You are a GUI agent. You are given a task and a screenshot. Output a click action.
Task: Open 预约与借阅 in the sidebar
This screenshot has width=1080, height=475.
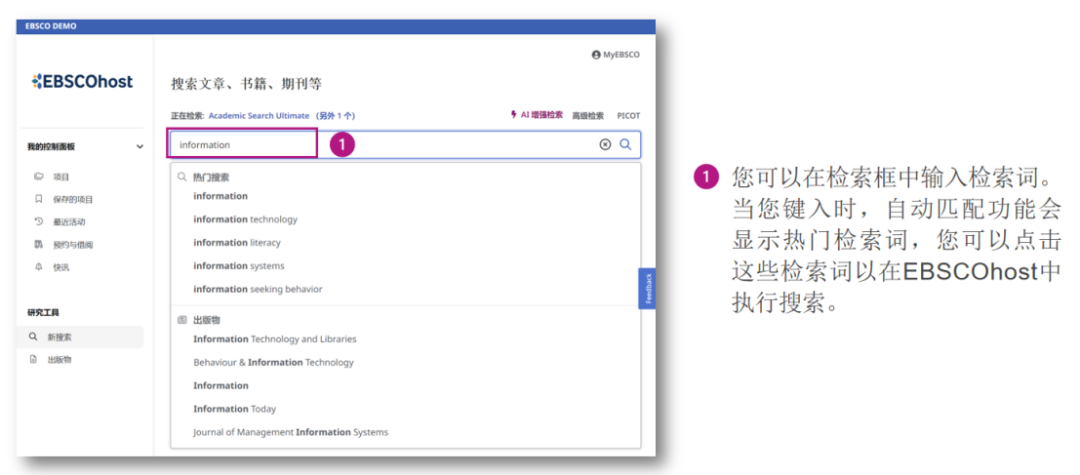click(72, 245)
